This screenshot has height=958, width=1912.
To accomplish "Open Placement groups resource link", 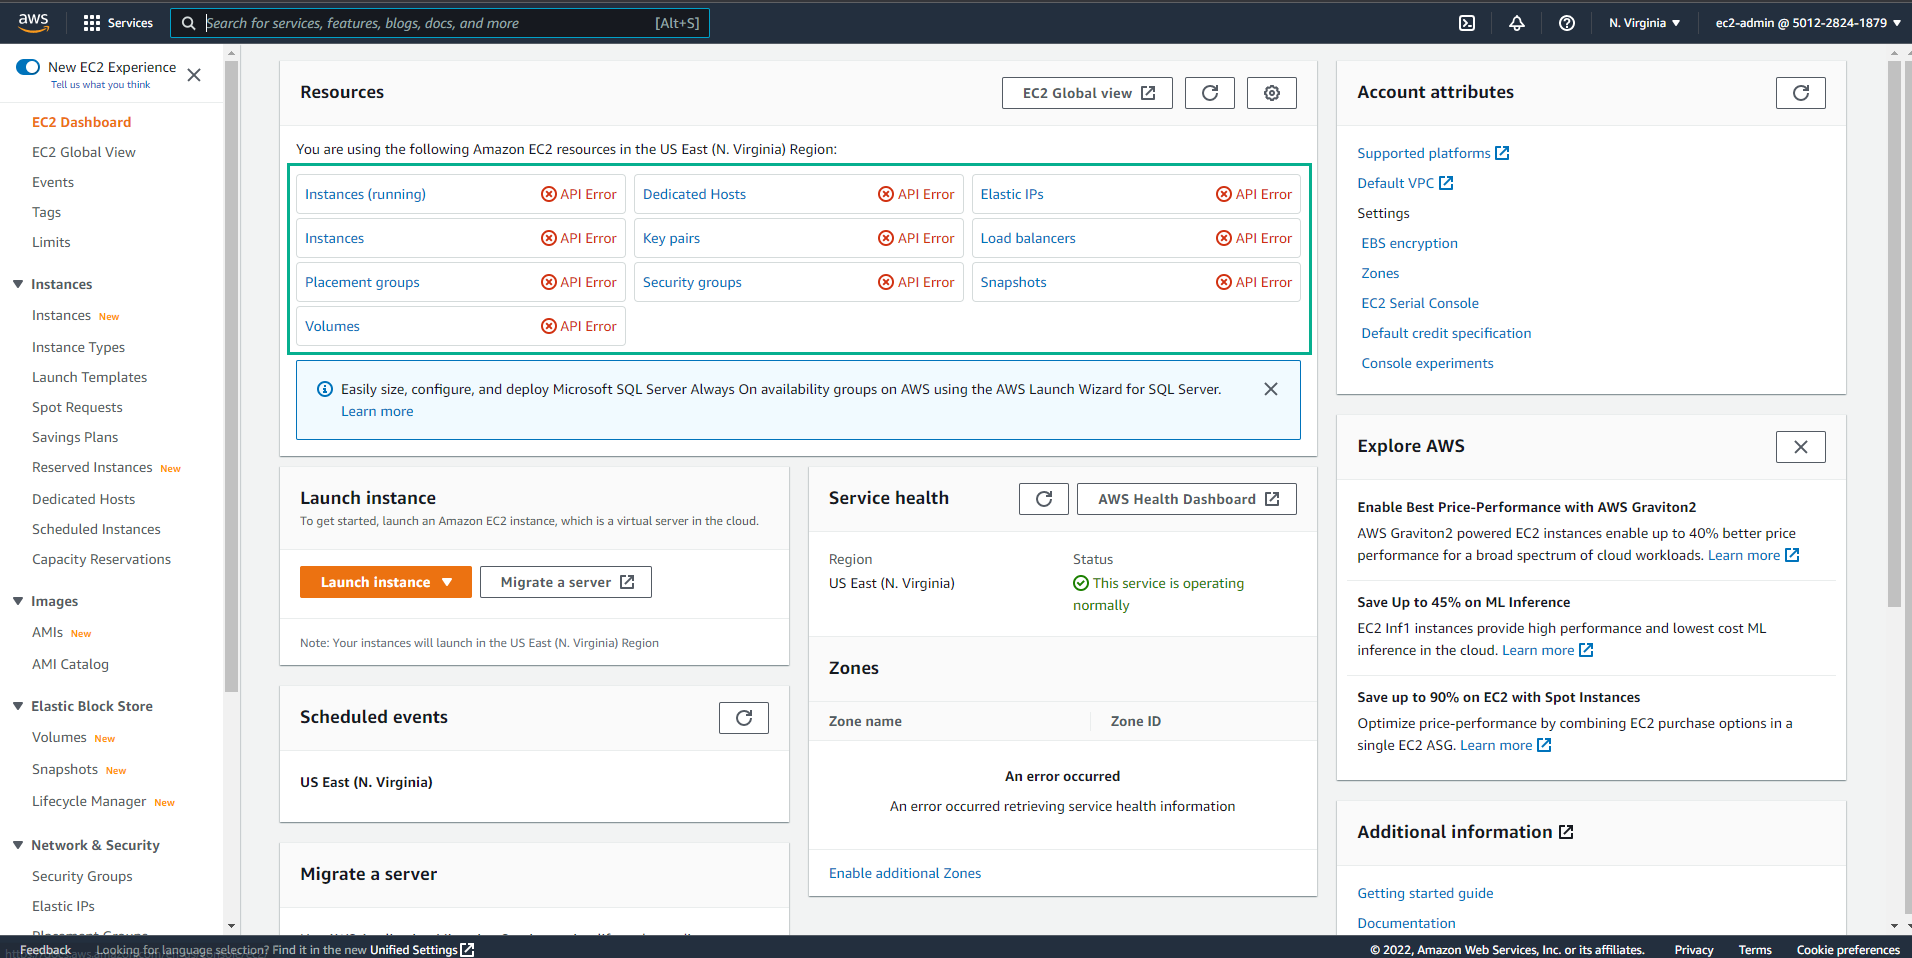I will 362,282.
